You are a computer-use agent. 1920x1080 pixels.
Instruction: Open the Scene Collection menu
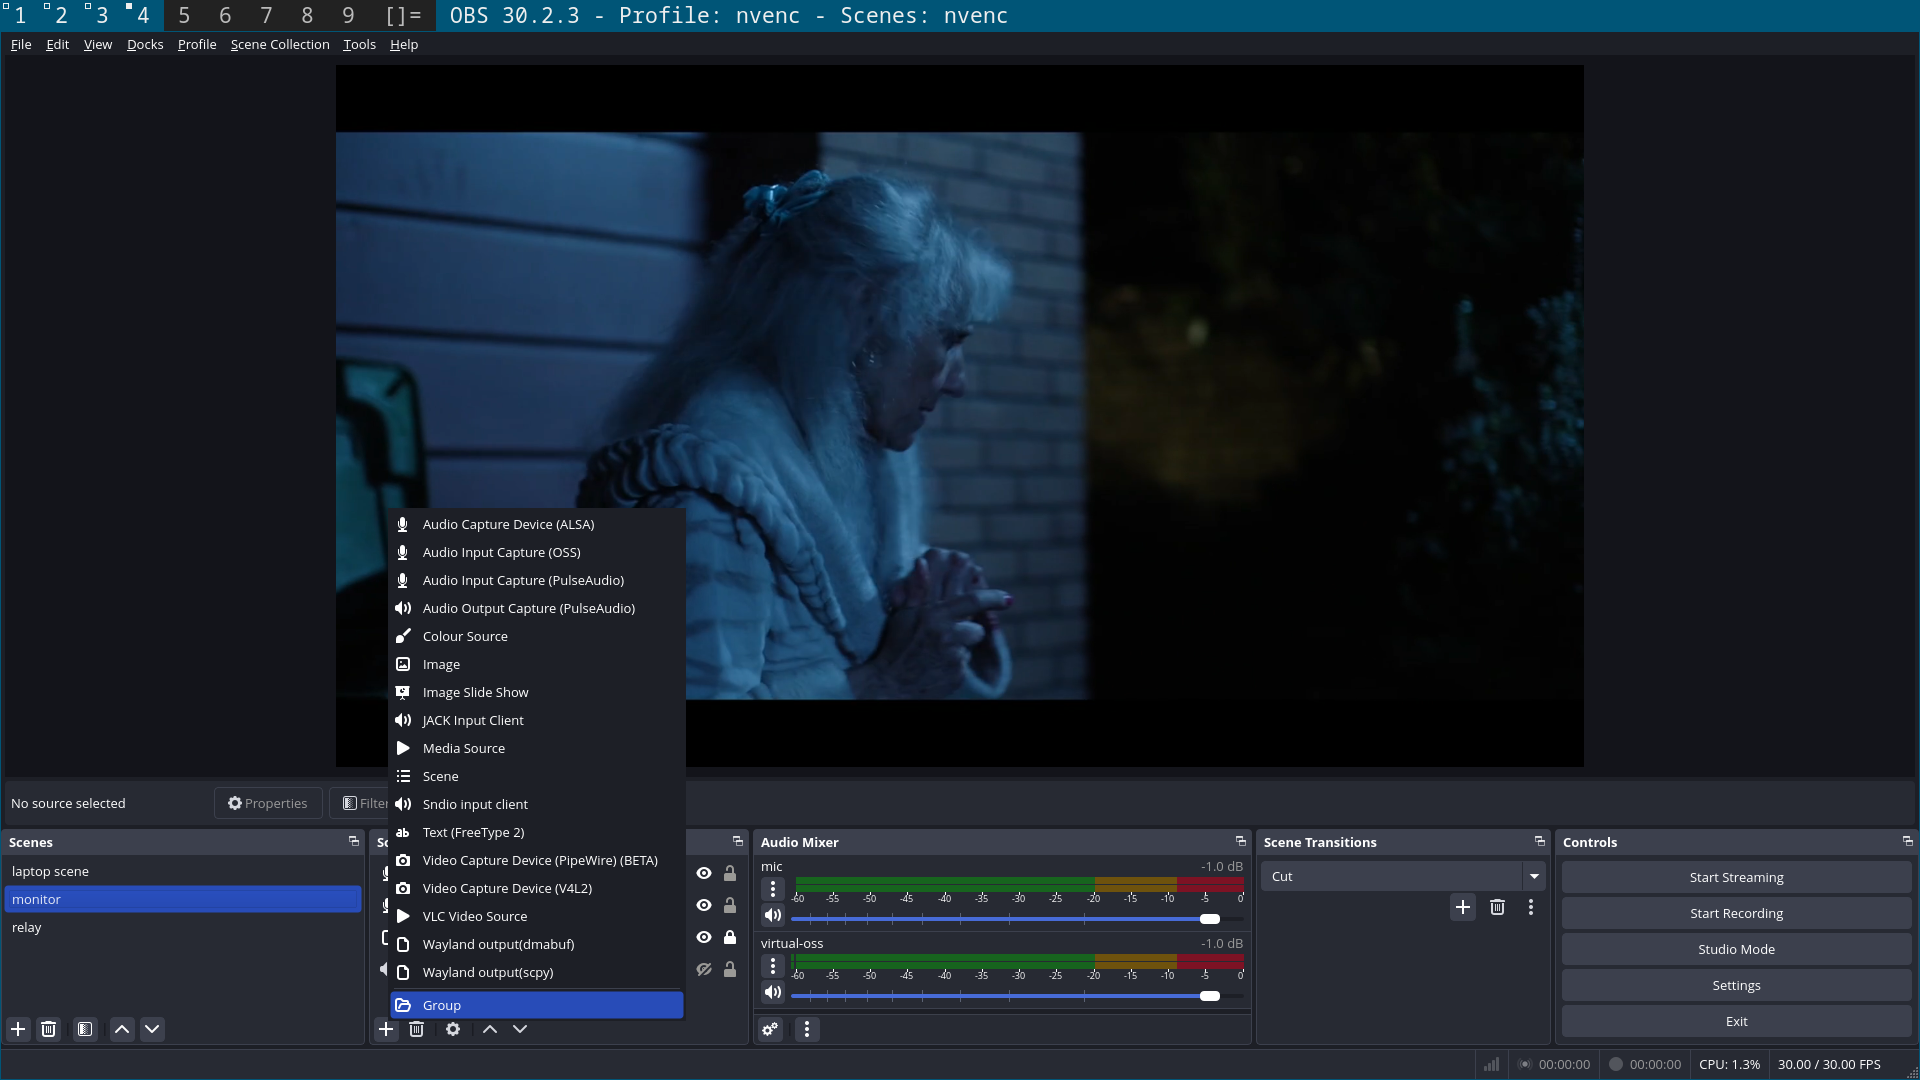coord(280,44)
